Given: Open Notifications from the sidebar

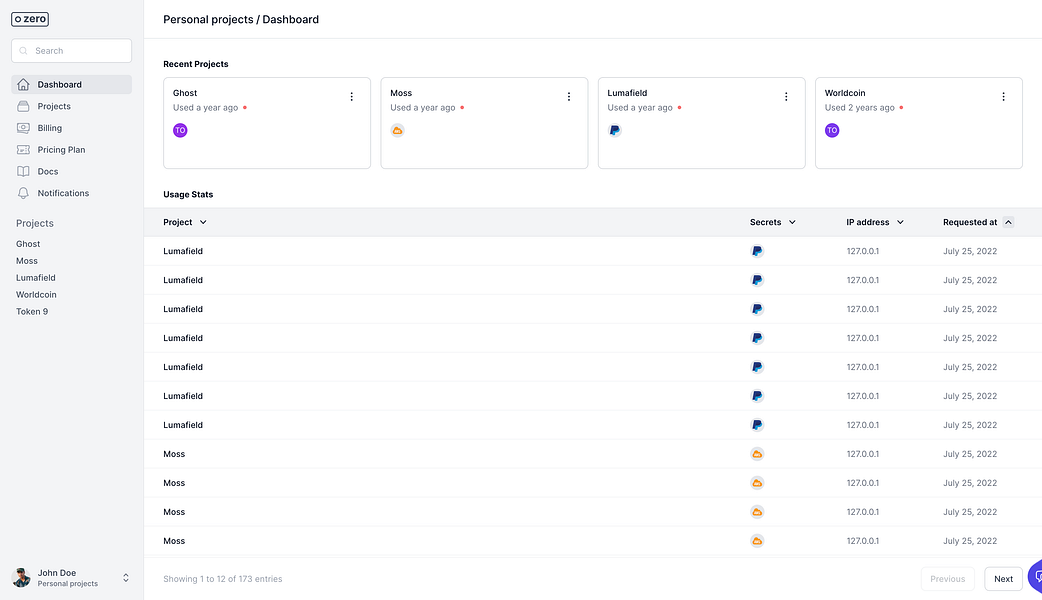Looking at the screenshot, I should click(x=63, y=193).
